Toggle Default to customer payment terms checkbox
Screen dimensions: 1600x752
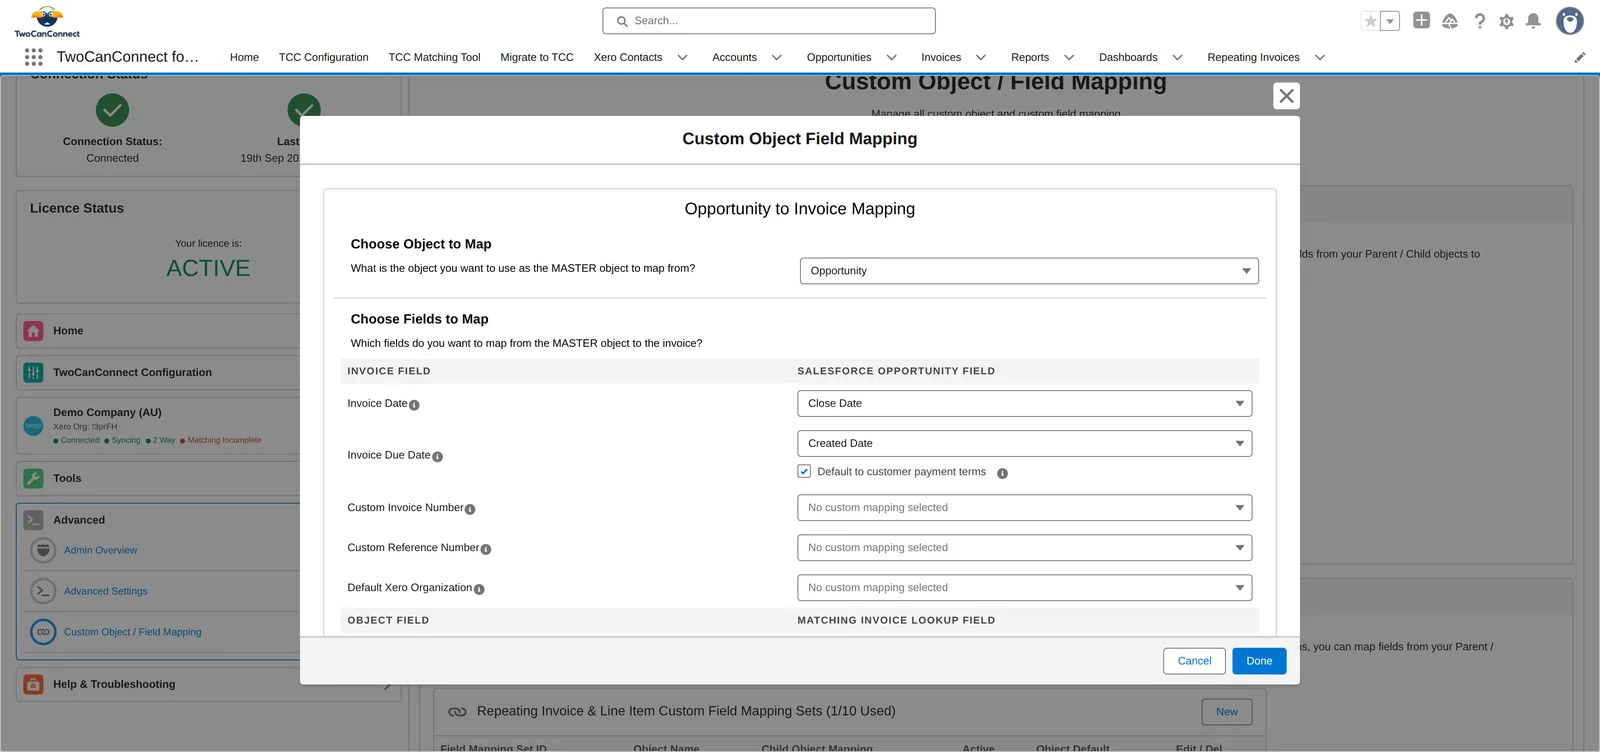[x=804, y=471]
